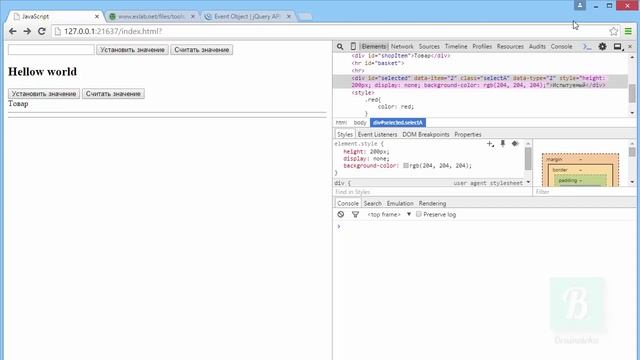This screenshot has width=640, height=360.
Task: Focus the text input on the page
Action: tap(51, 49)
